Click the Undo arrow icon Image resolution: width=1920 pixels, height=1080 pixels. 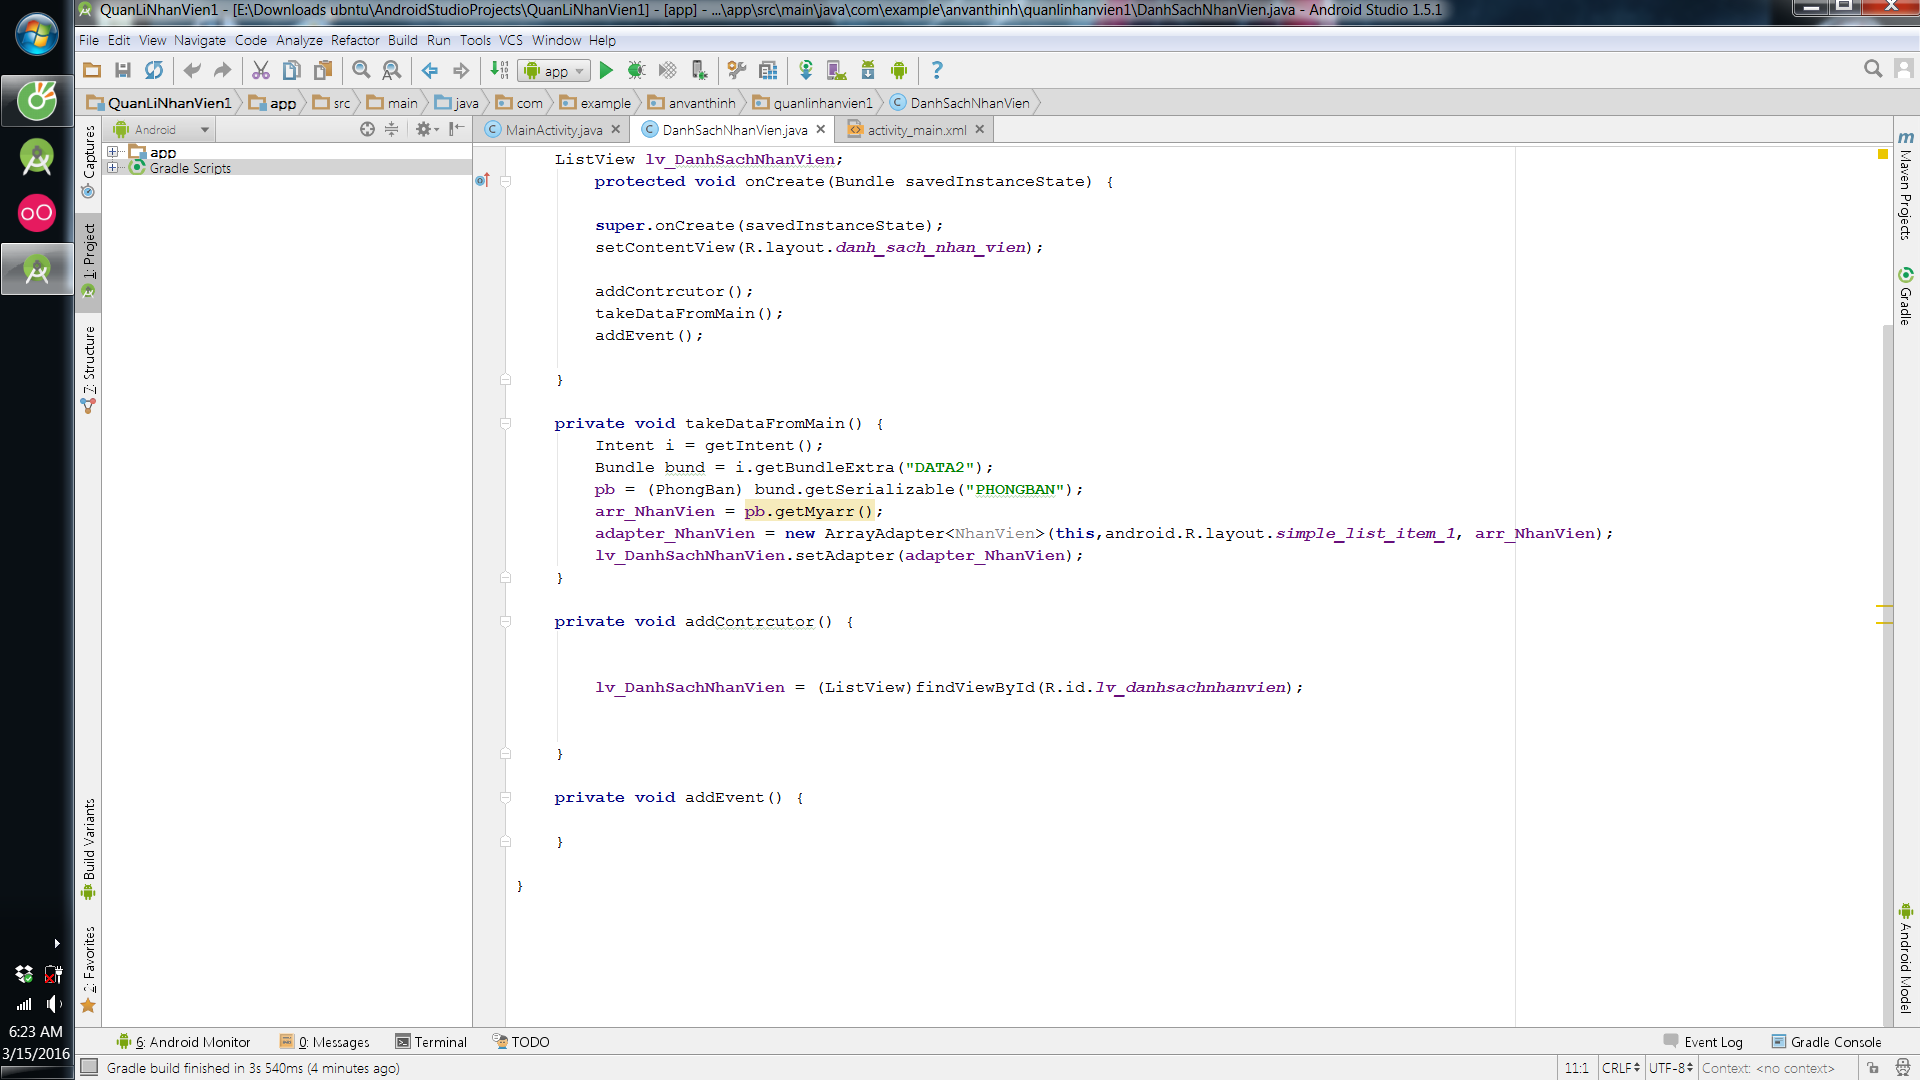tap(192, 70)
